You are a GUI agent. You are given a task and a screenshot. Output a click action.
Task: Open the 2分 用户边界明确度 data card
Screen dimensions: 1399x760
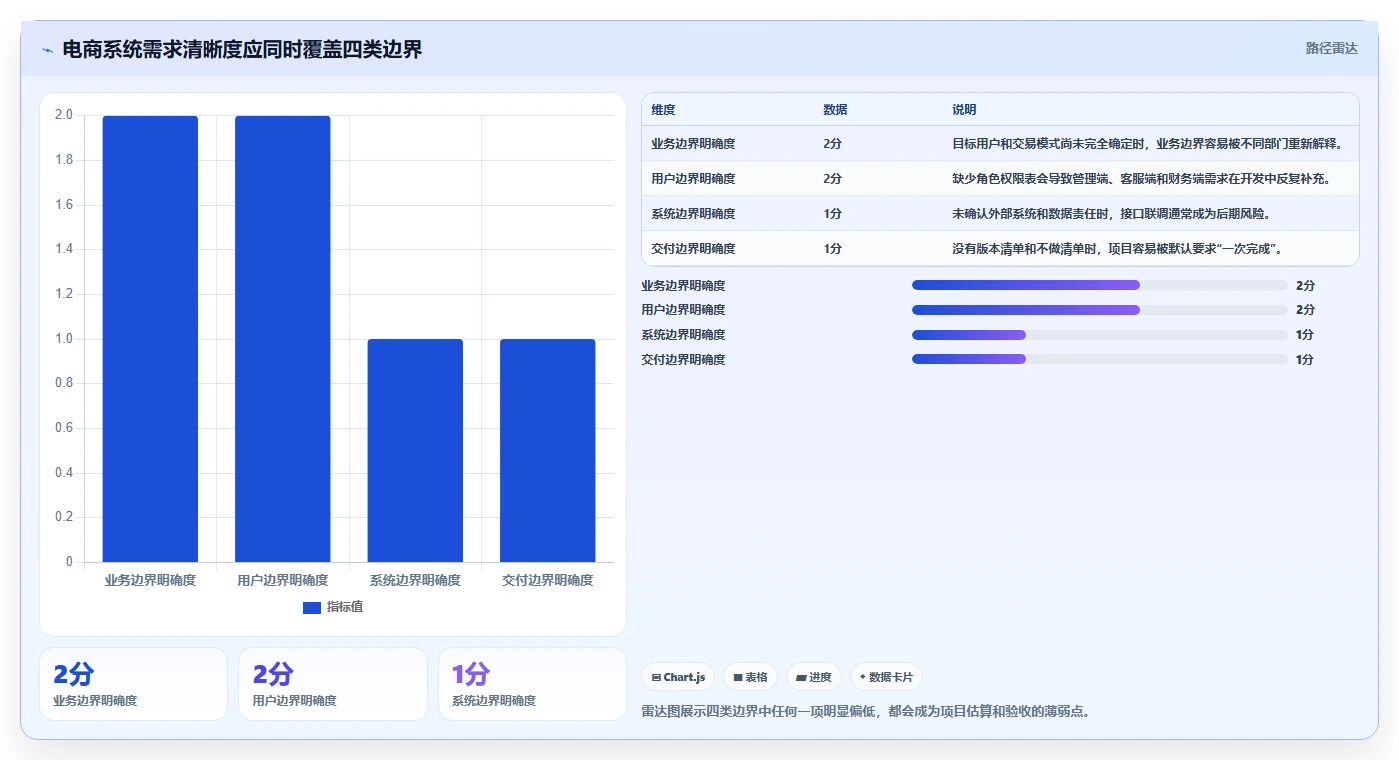(x=333, y=684)
